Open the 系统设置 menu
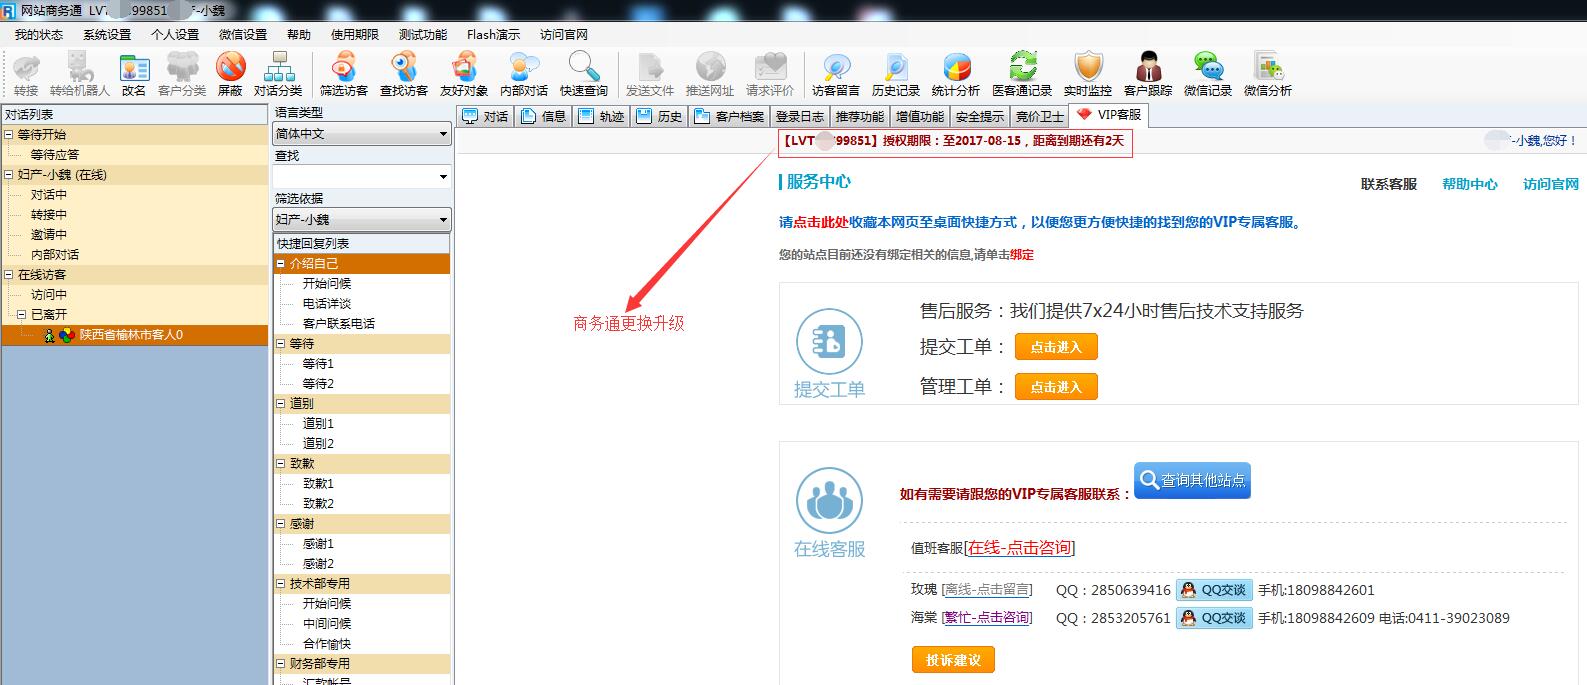The width and height of the screenshot is (1587, 685). pyautogui.click(x=107, y=34)
